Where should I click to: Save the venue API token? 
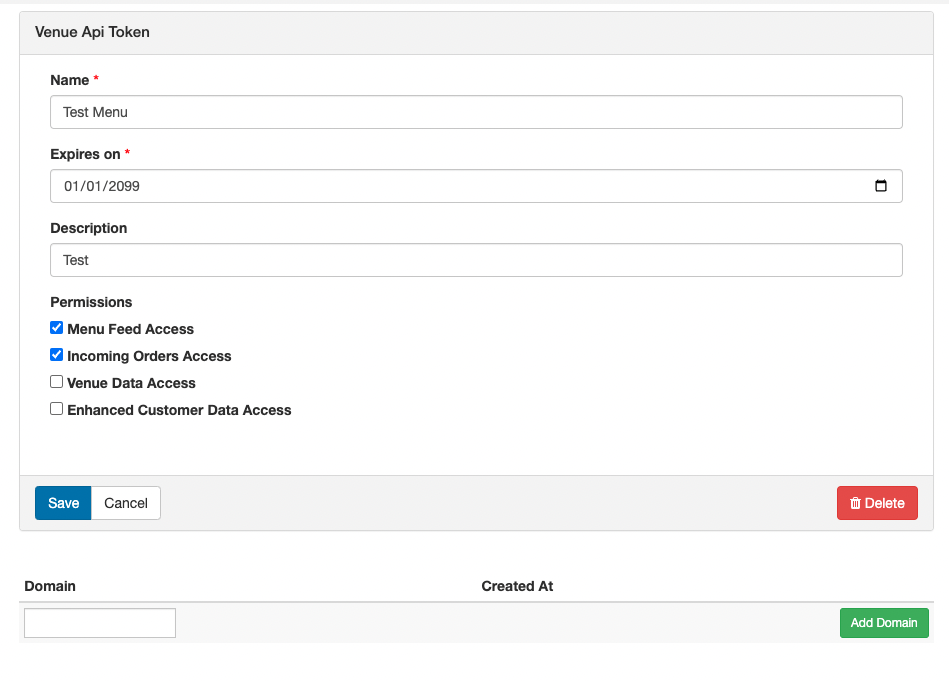tap(63, 503)
